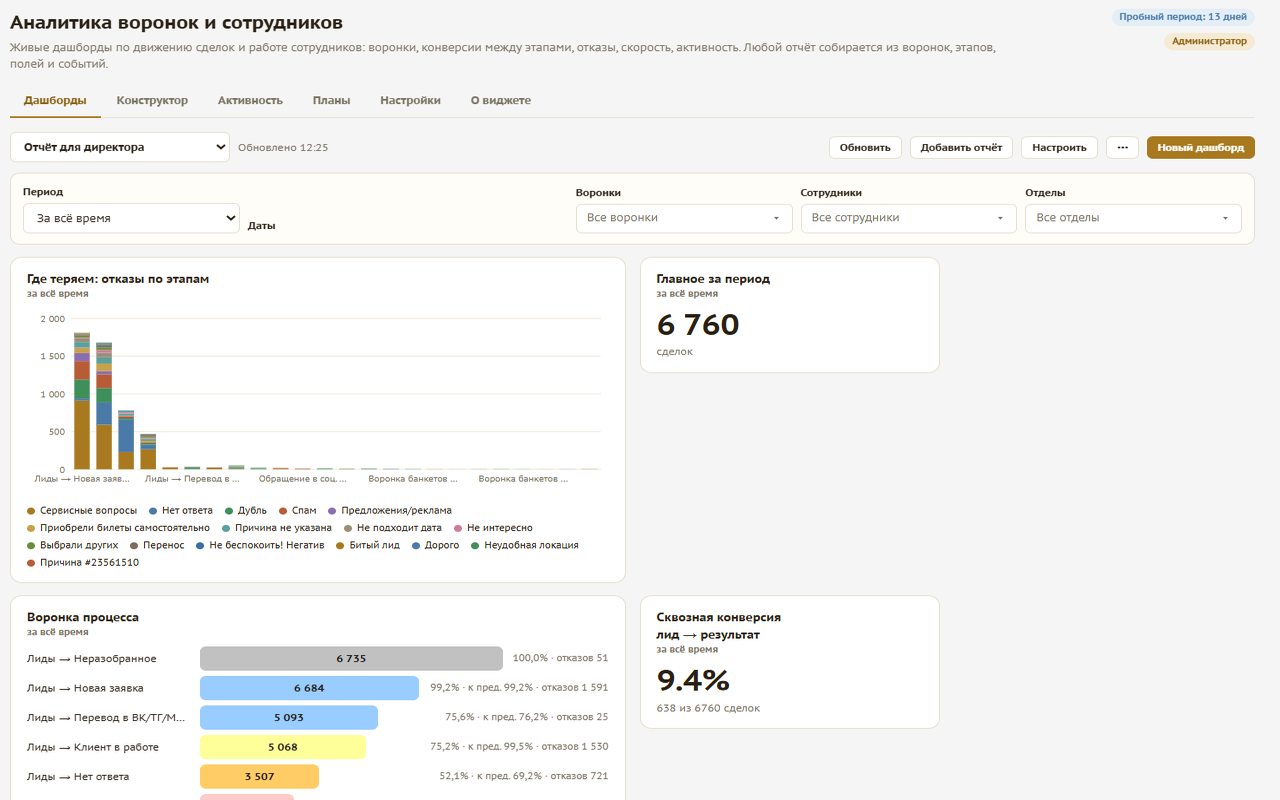Image resolution: width=1280 pixels, height=800 pixels.
Task: Click the Администратор role badge
Action: [1209, 41]
